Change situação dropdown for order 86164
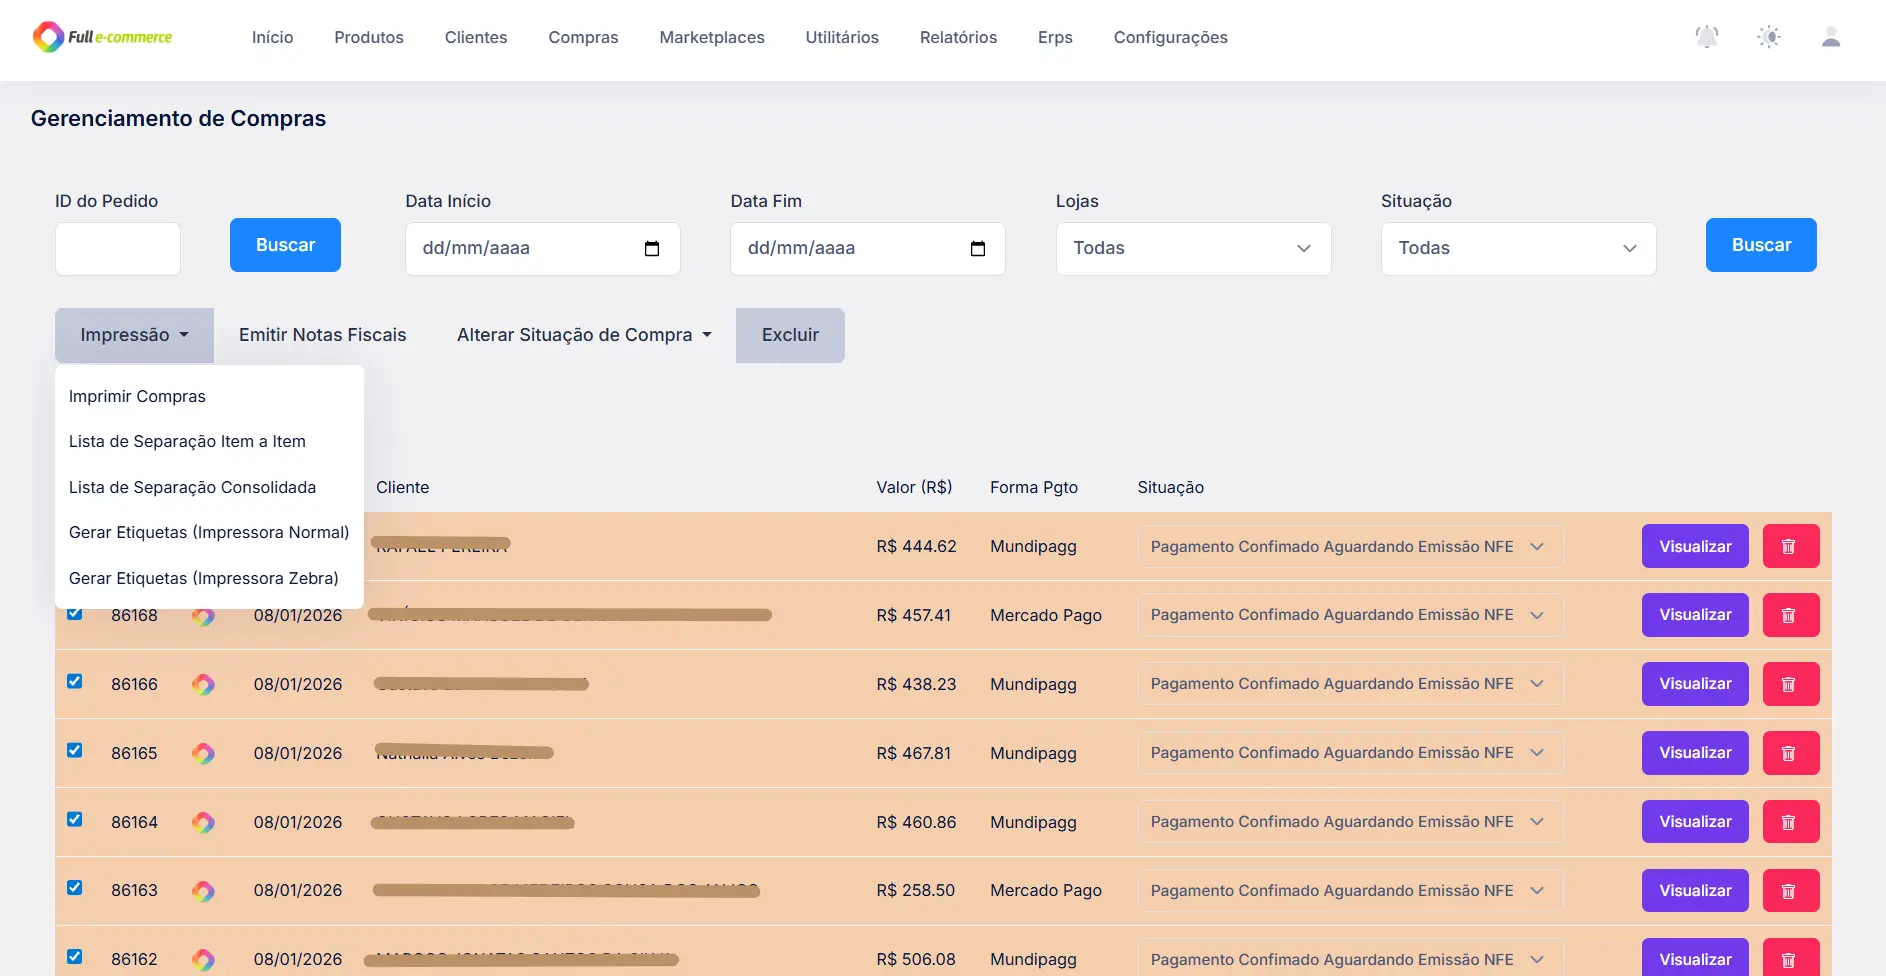 point(1350,822)
